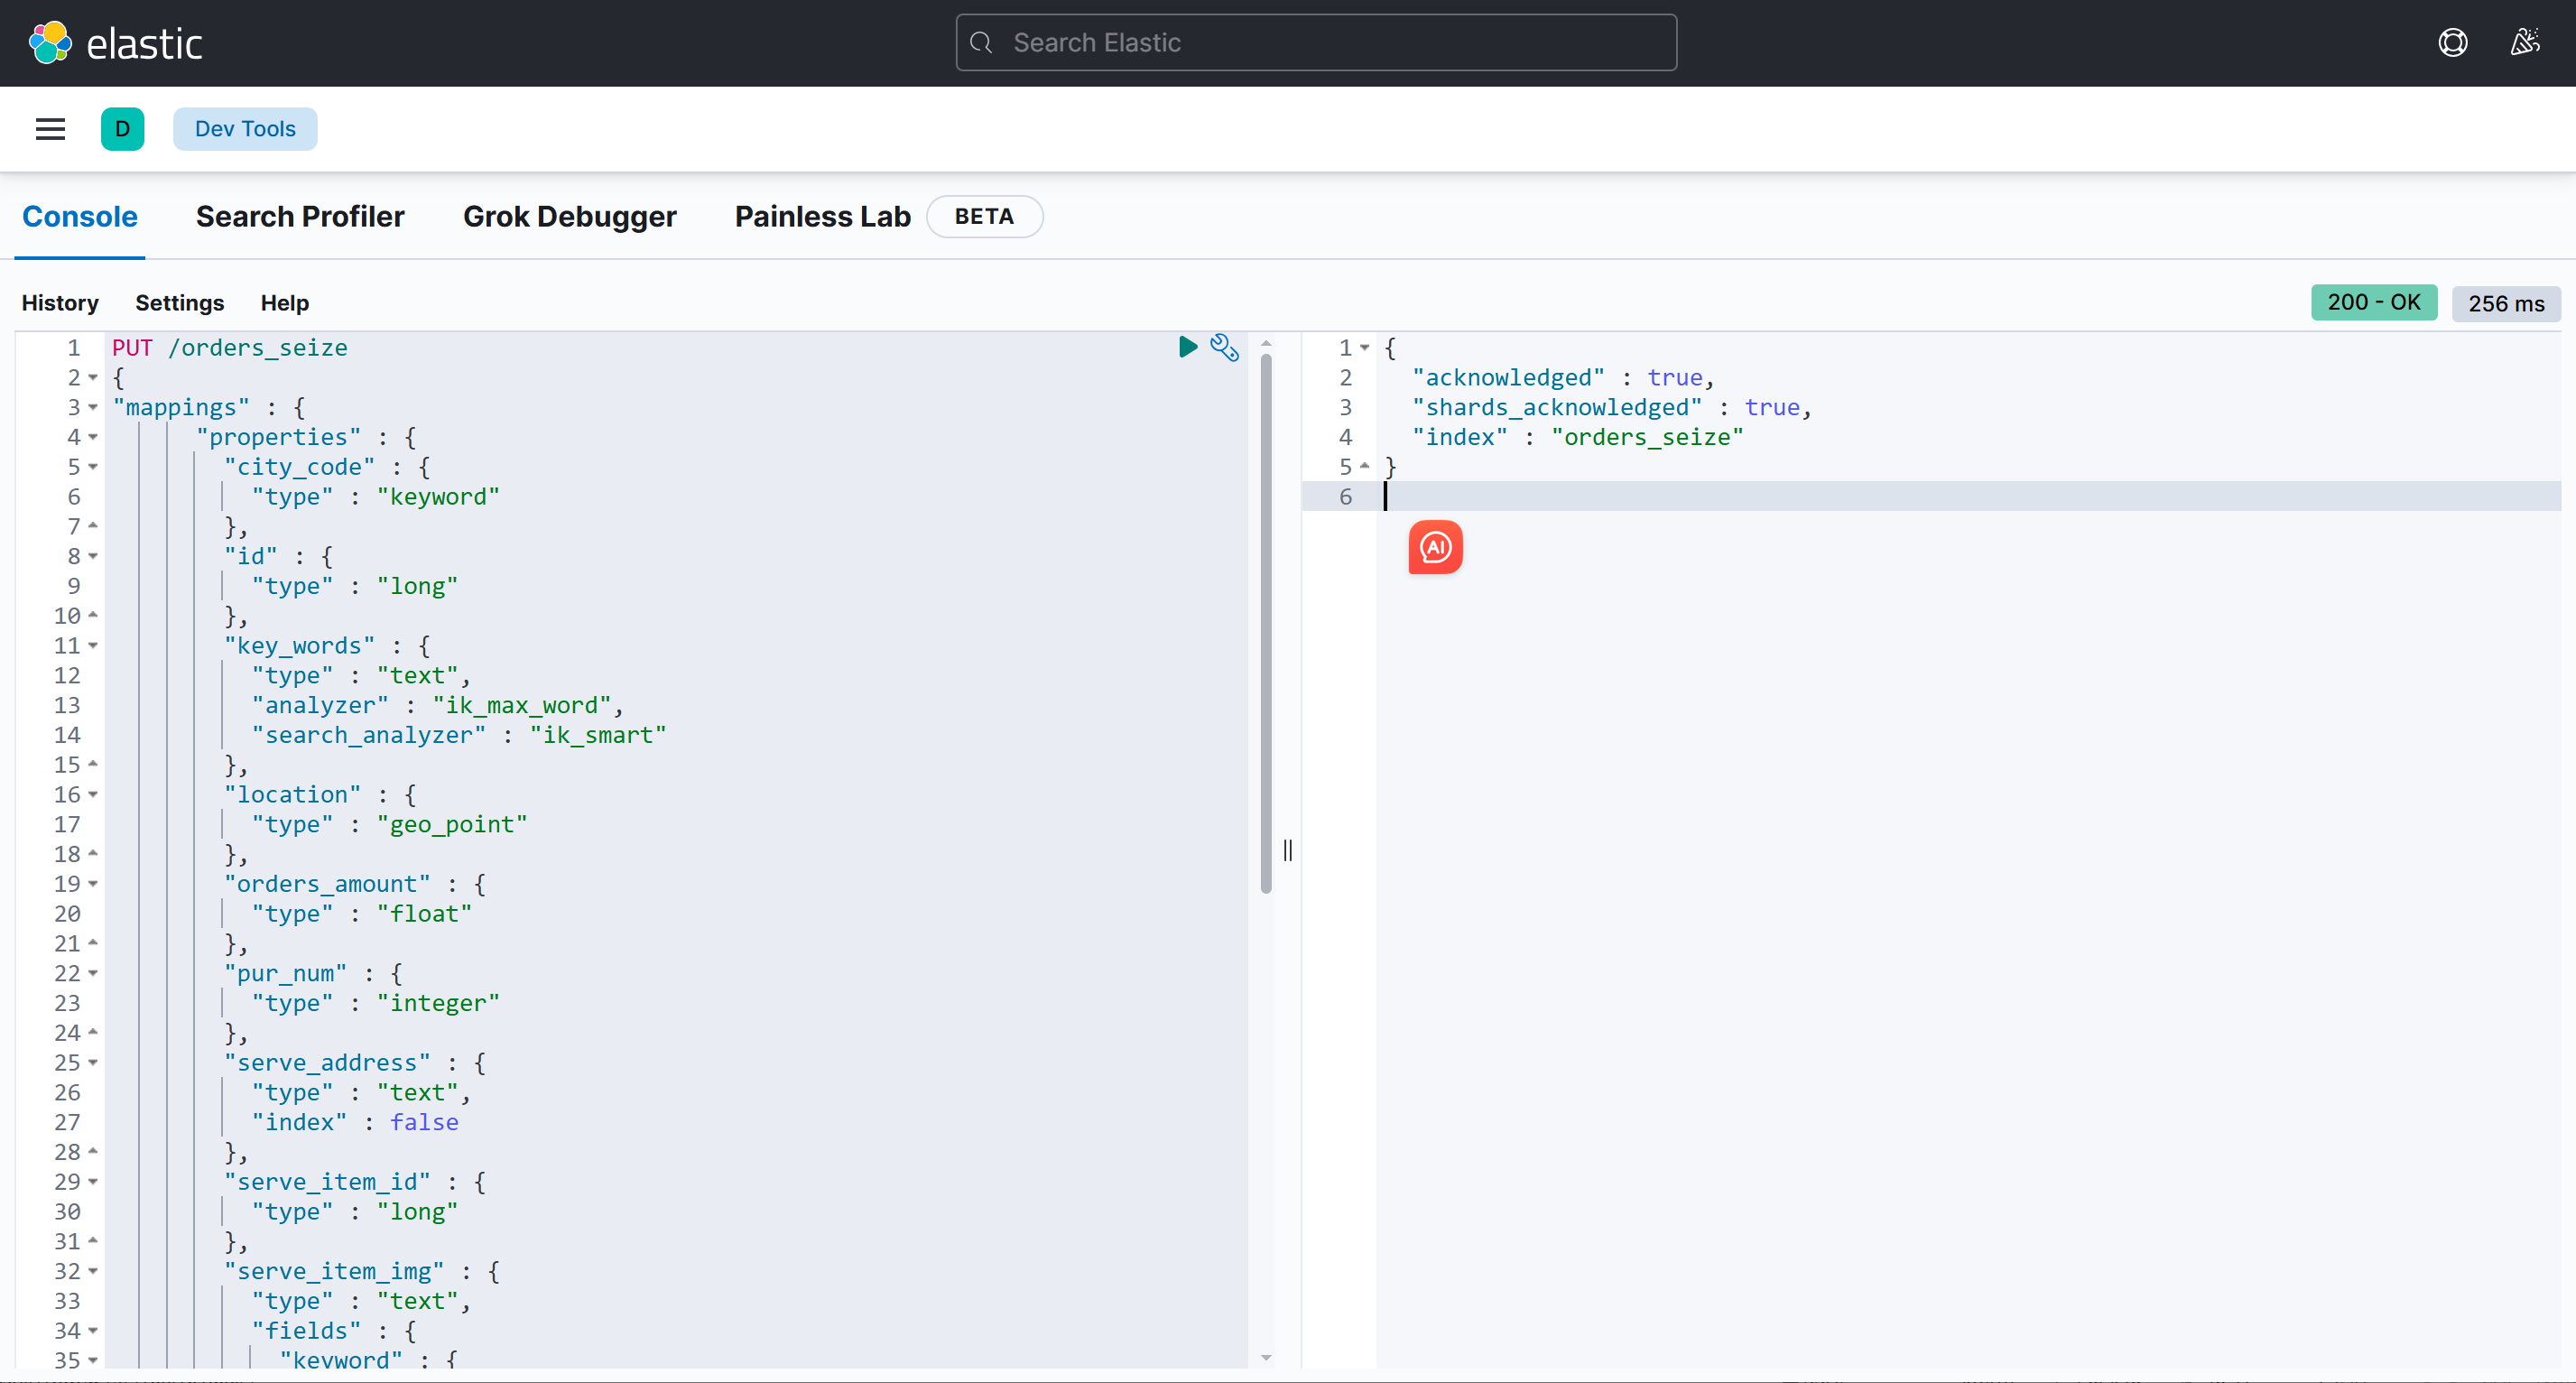Click the "orders_amount" property name
Screen dimensions: 2576x1383
click(327, 884)
